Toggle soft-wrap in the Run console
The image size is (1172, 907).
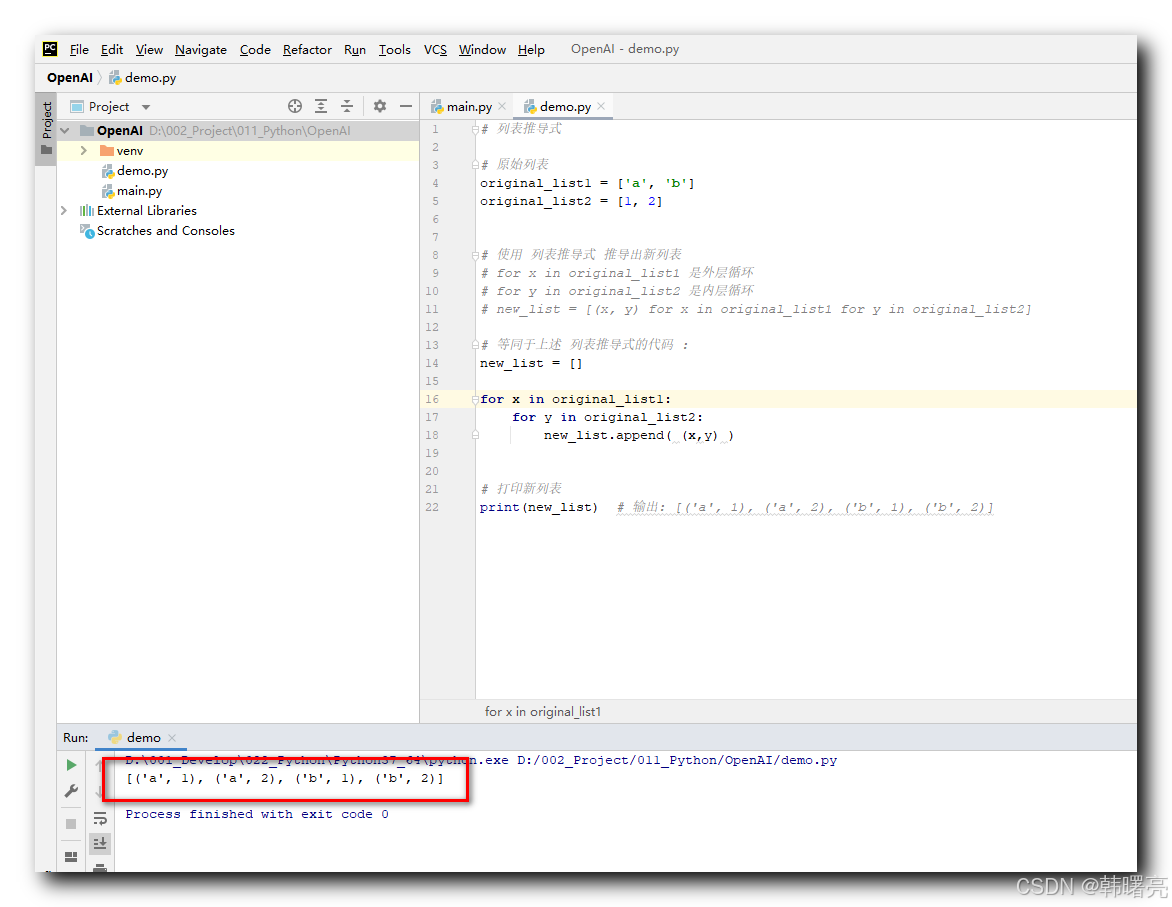tap(99, 818)
